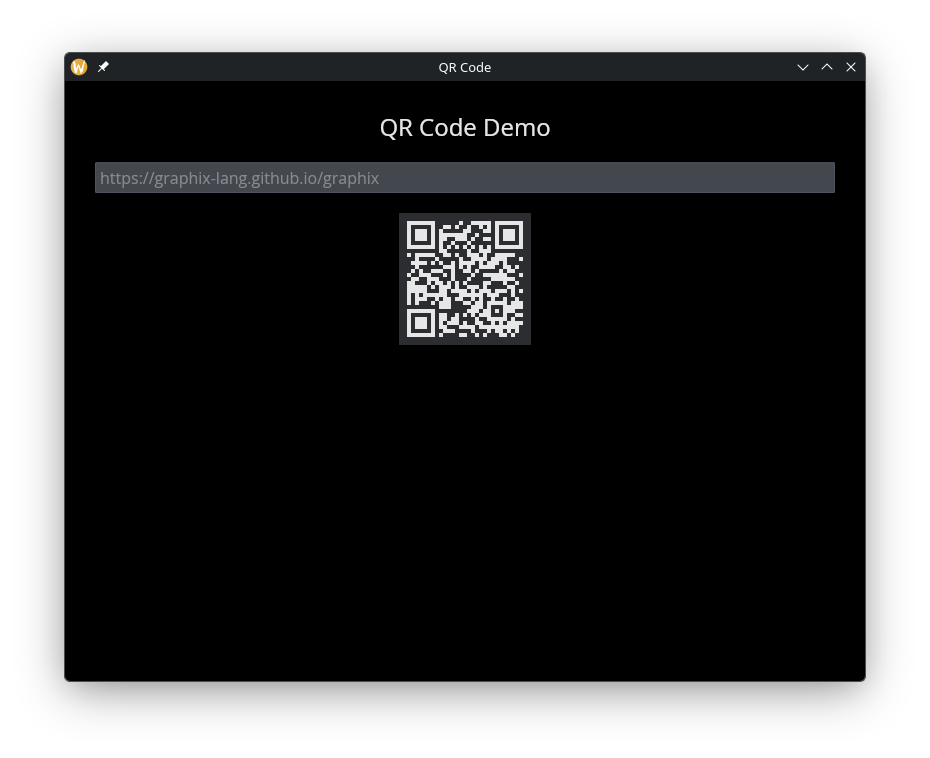Open the window menu via the W logo
The height and width of the screenshot is (758, 930).
(x=79, y=67)
